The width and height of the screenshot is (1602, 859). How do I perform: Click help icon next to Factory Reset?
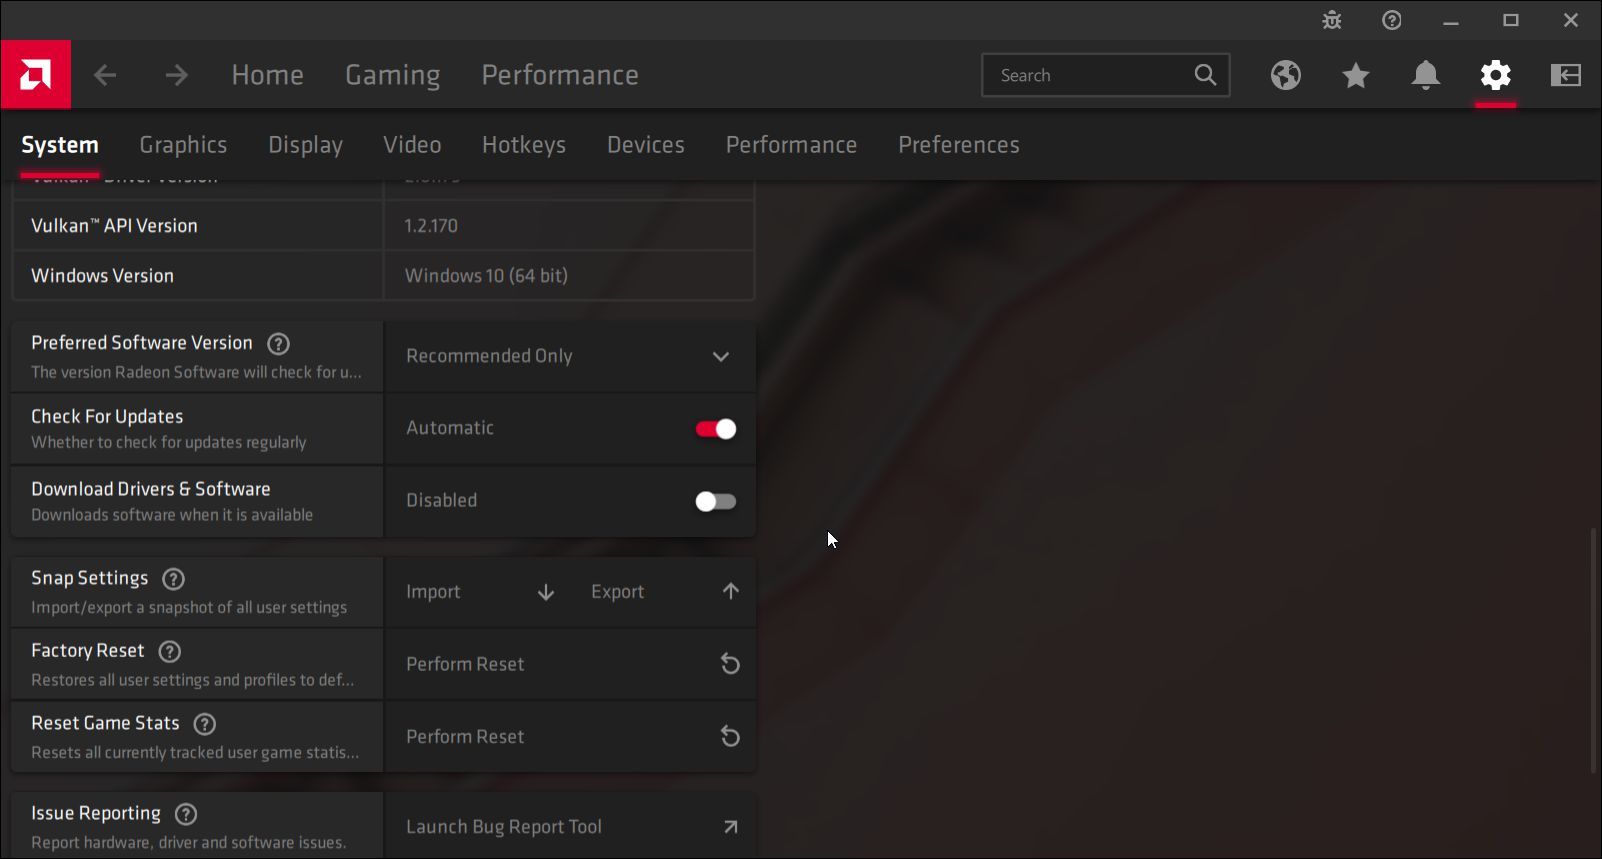pos(170,651)
